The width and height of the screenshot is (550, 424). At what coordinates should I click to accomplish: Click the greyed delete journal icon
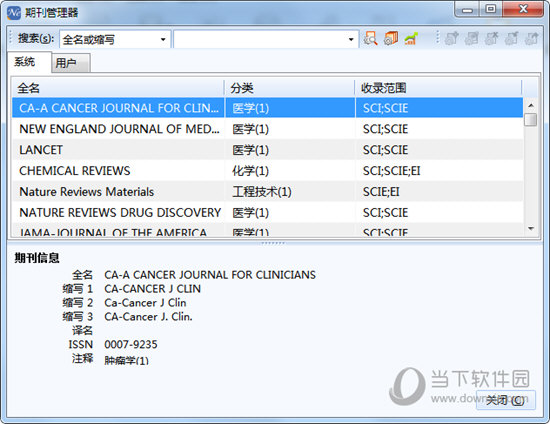pos(491,39)
